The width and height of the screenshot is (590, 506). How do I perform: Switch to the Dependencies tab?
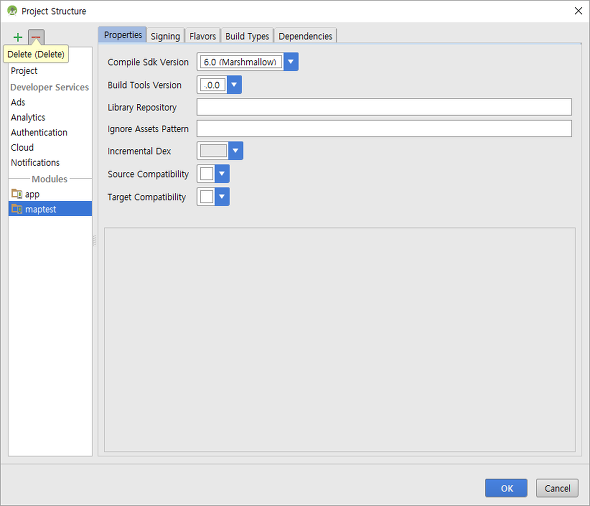point(305,36)
